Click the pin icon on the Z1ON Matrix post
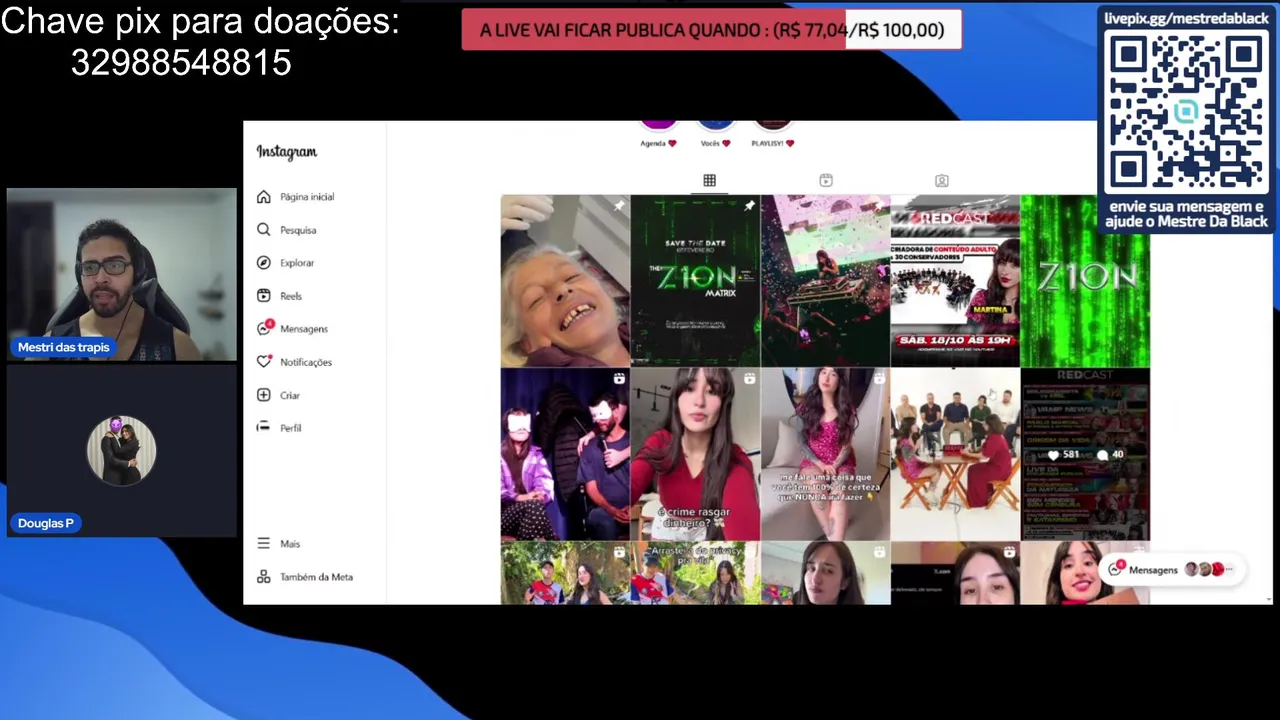This screenshot has width=1280, height=720. (749, 206)
